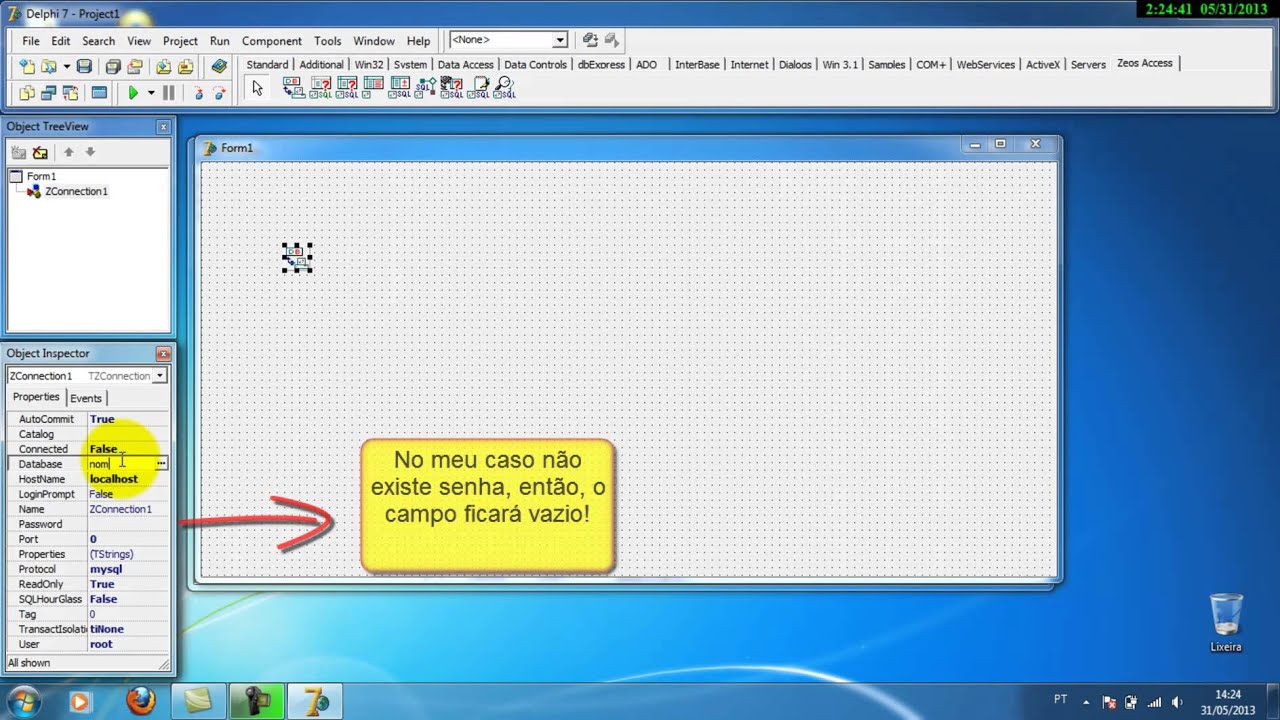Screen dimensions: 1280x720
Task: Open the File menu
Action: point(31,41)
